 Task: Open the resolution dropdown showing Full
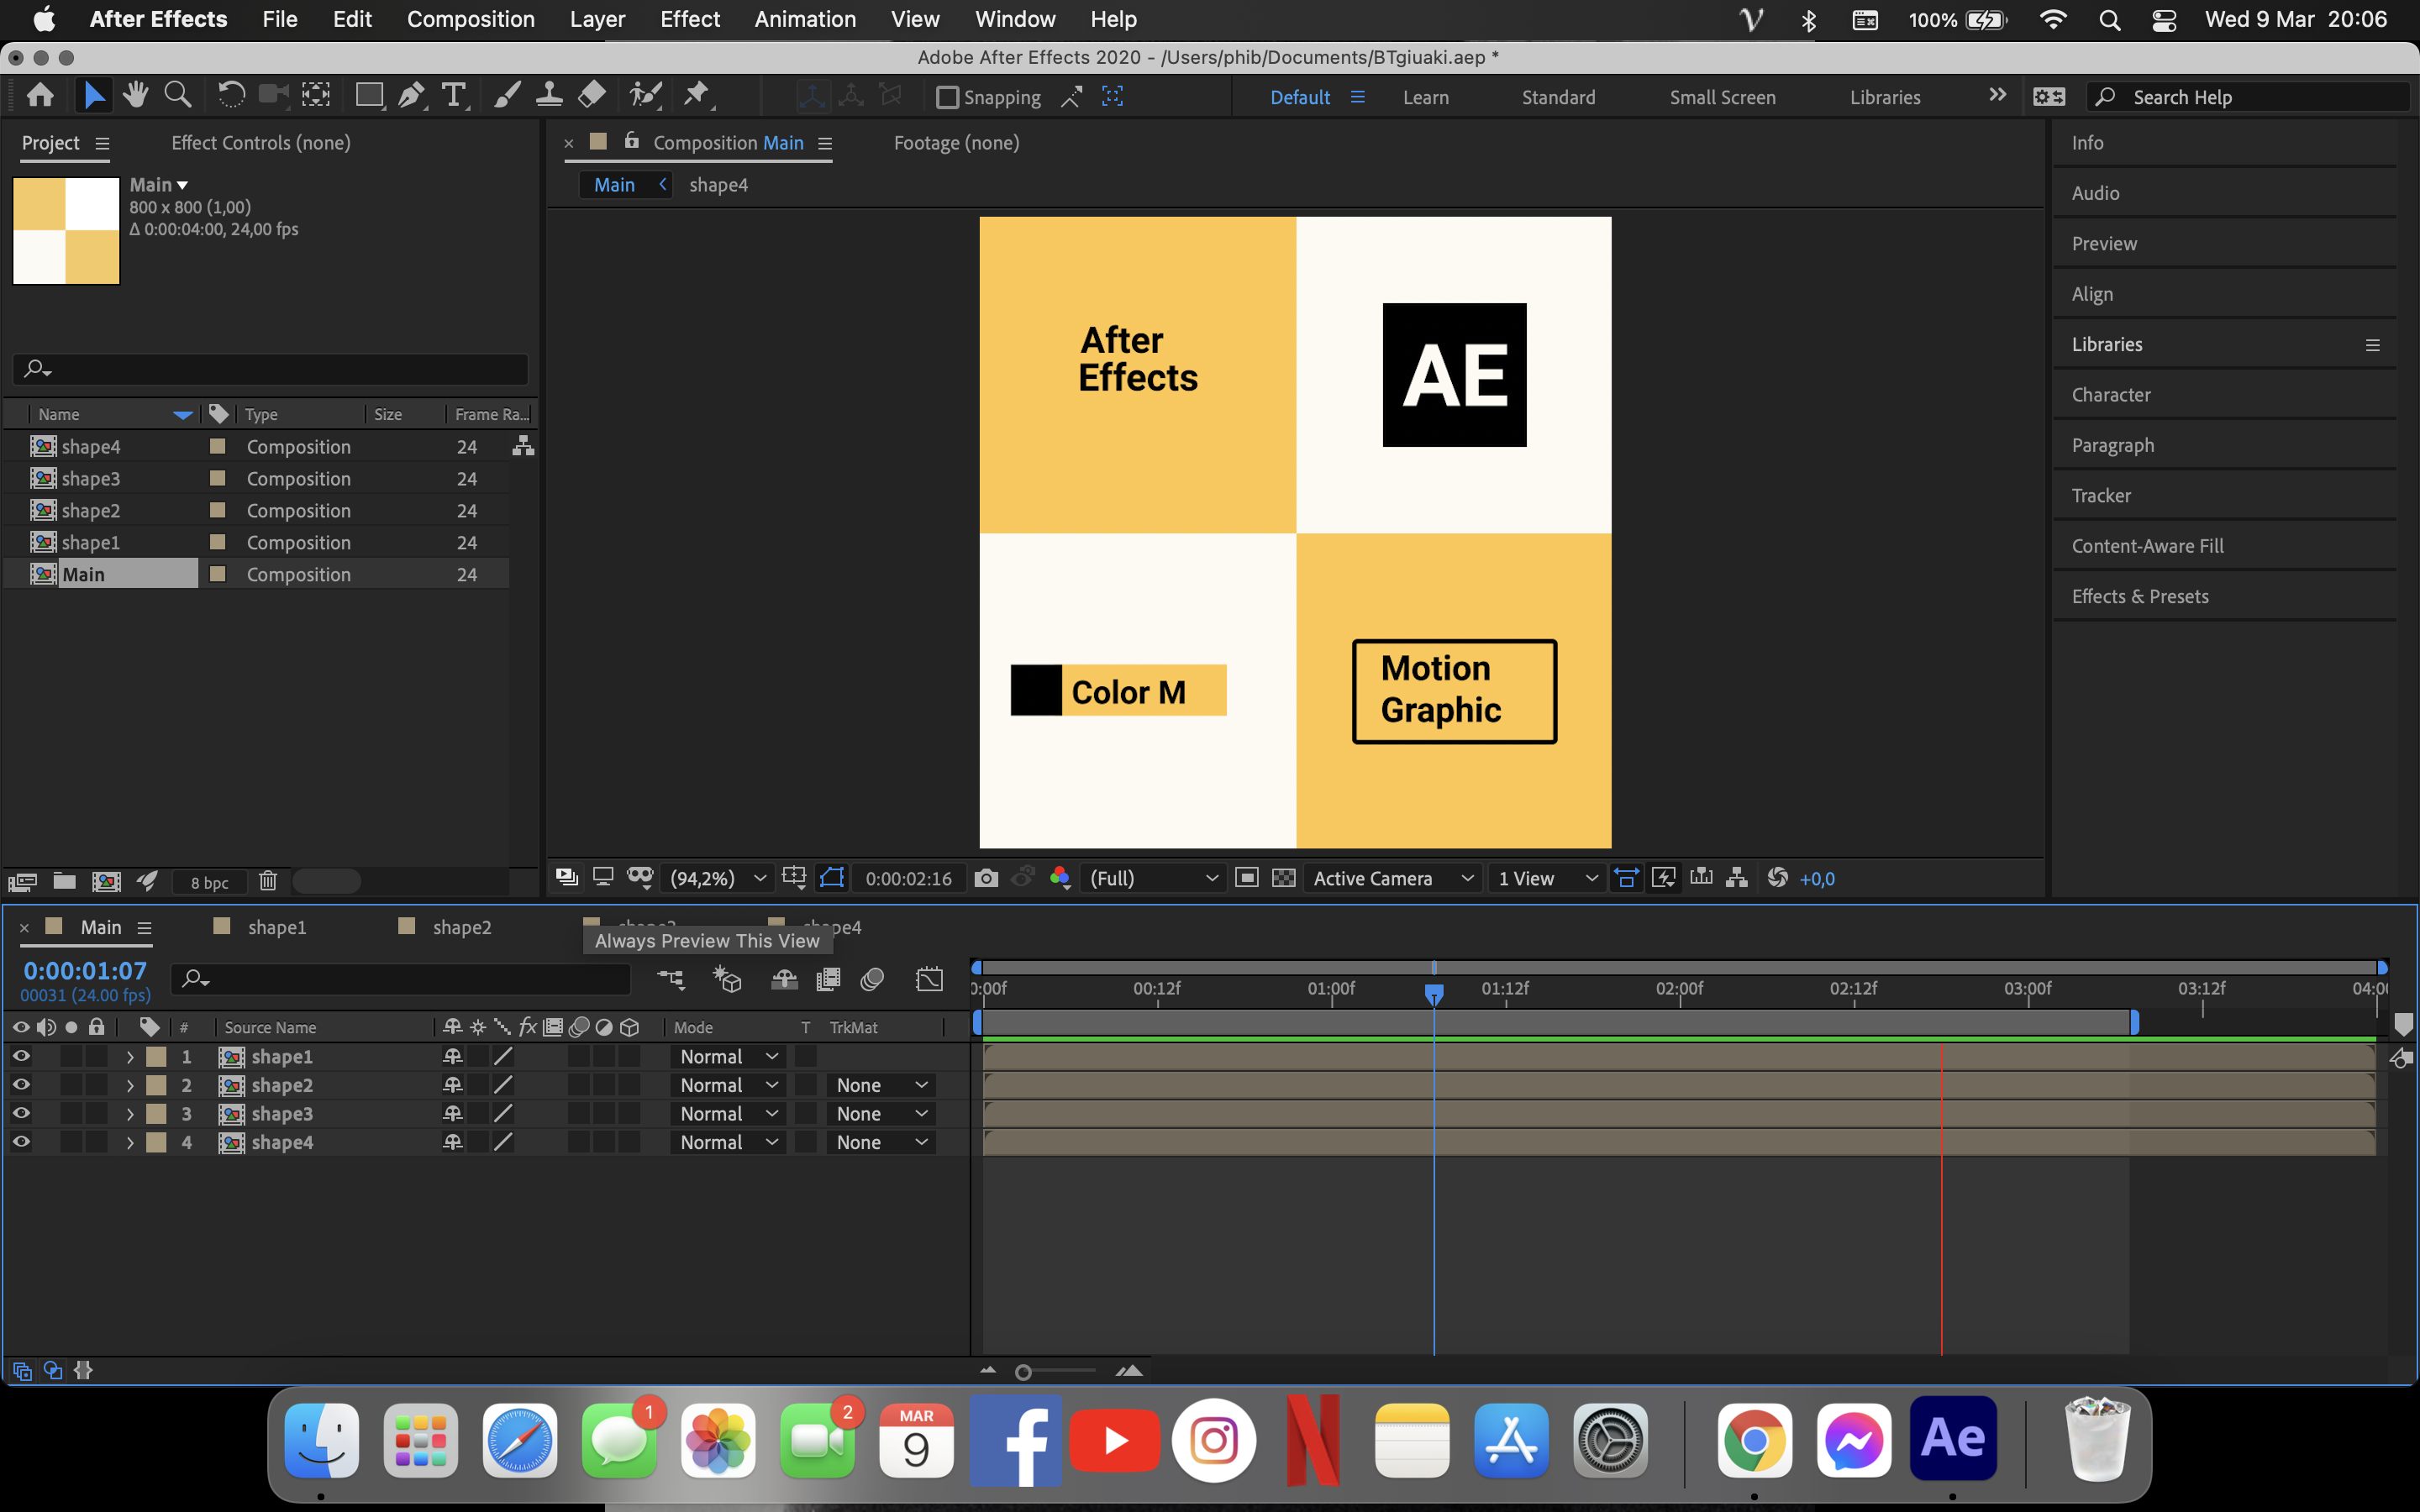(x=1153, y=878)
